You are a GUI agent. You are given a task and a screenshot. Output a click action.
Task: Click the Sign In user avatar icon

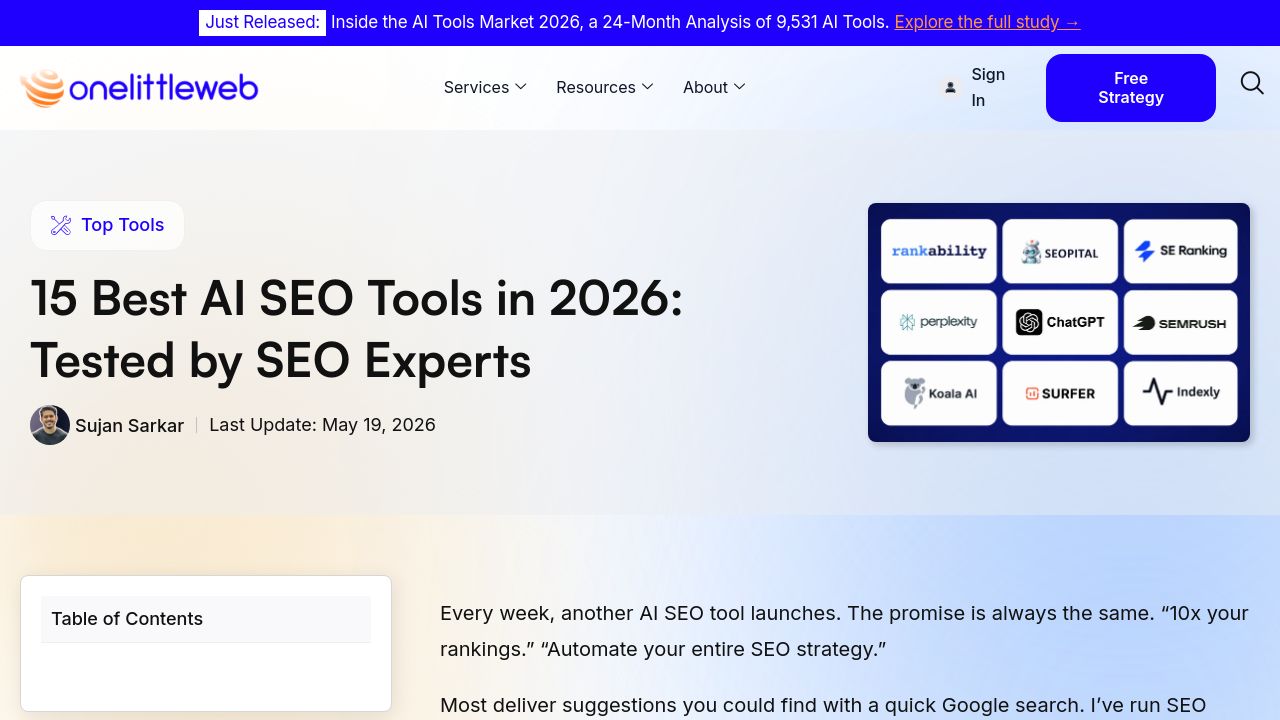tap(951, 88)
